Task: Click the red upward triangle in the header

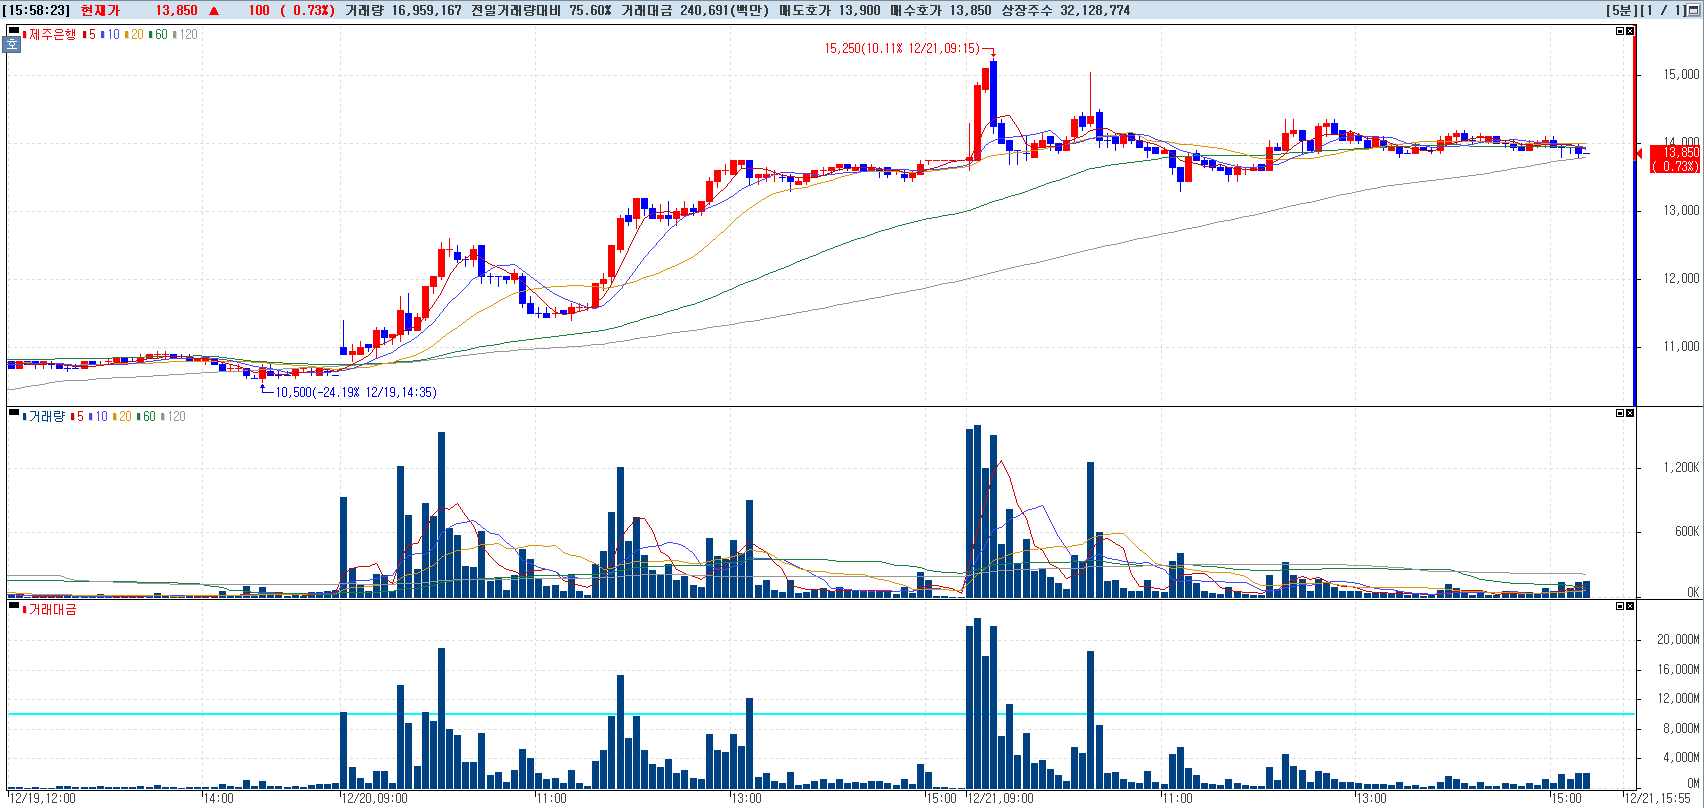Action: click(x=214, y=10)
